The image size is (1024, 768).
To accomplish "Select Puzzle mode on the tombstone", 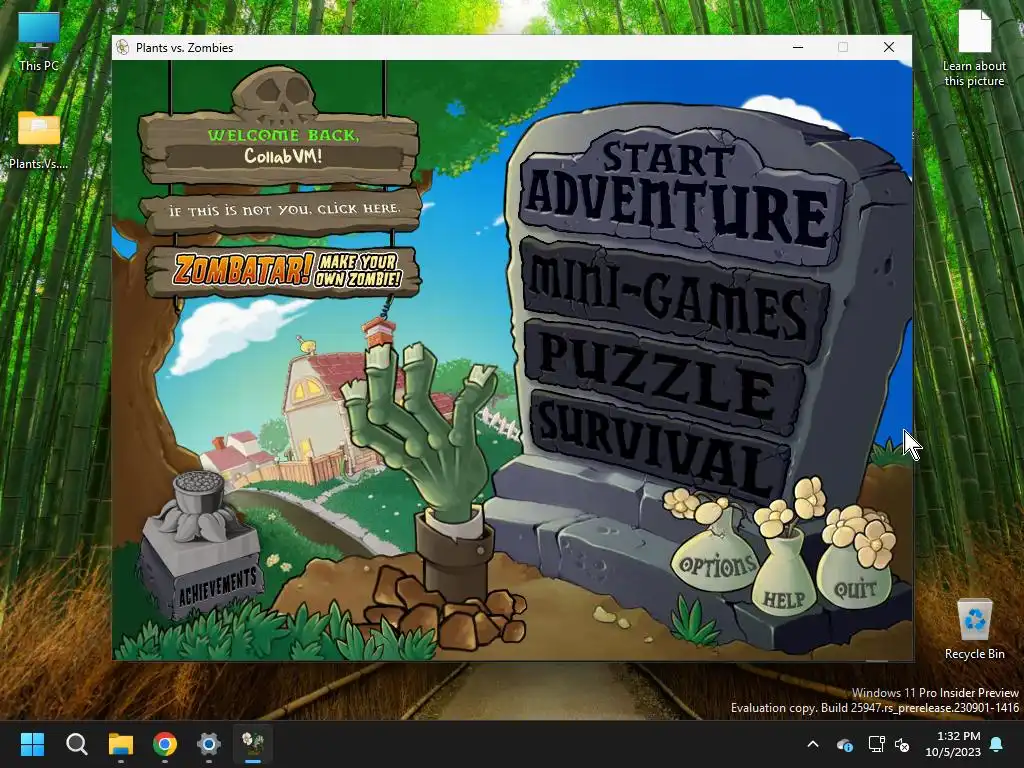I will click(663, 377).
